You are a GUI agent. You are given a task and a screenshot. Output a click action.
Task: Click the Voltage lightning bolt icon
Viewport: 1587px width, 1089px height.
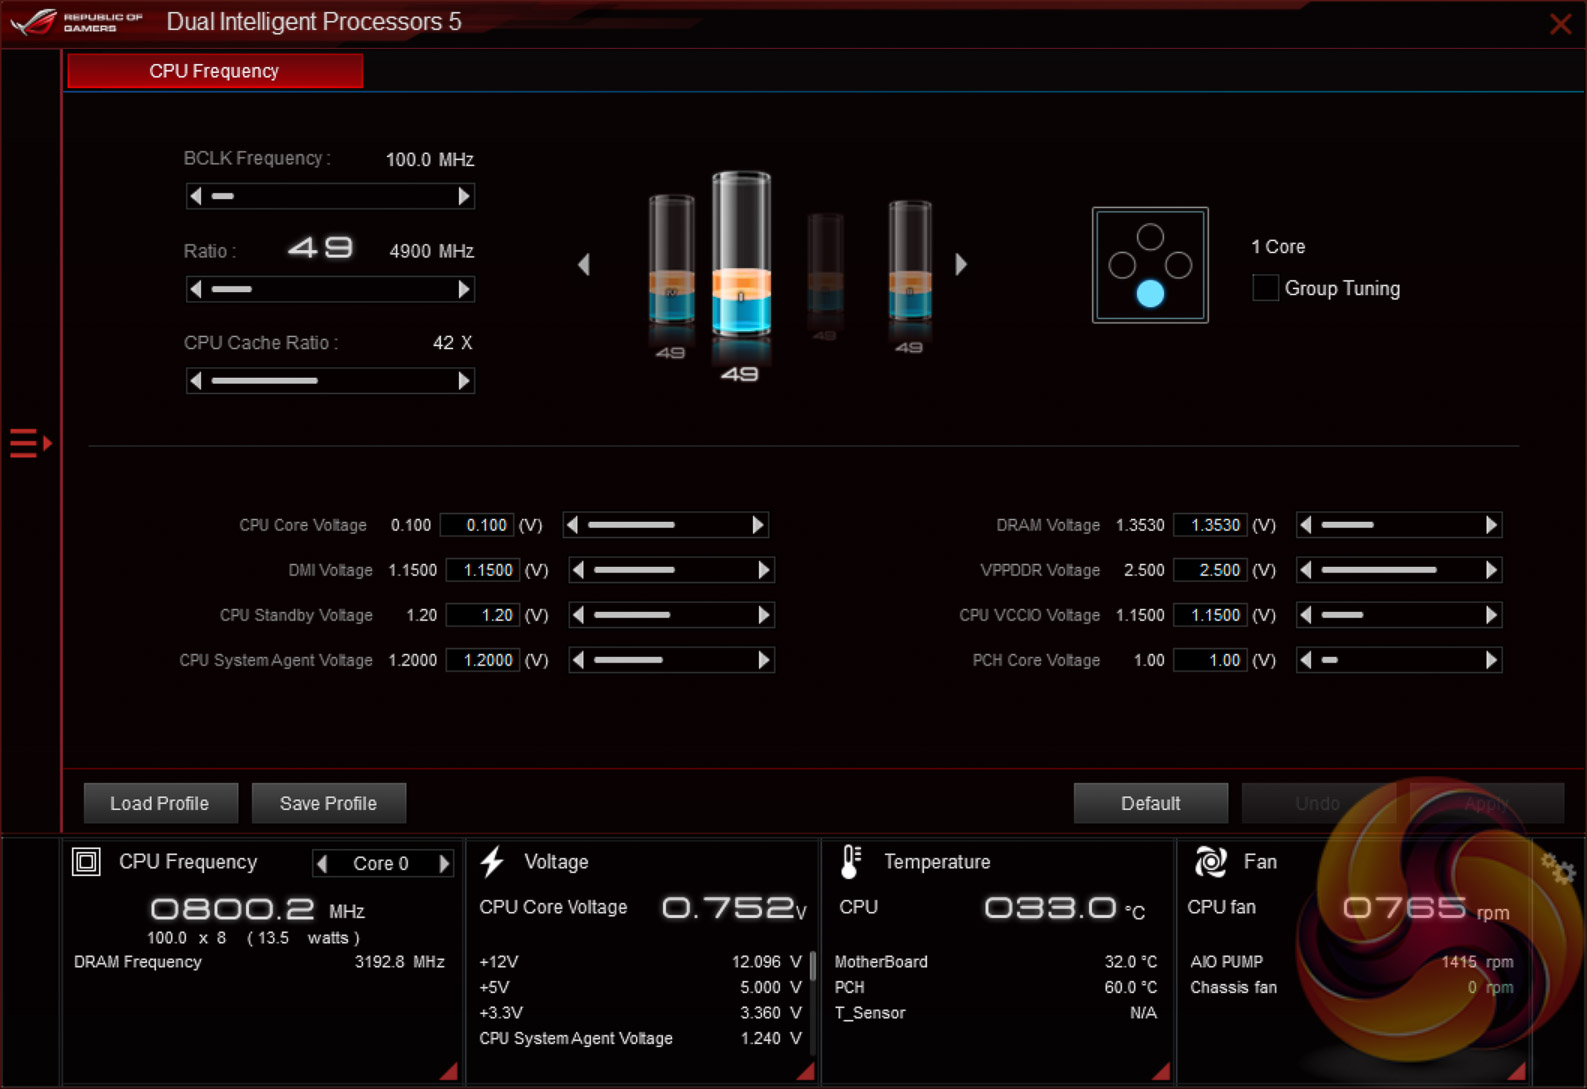coord(493,861)
